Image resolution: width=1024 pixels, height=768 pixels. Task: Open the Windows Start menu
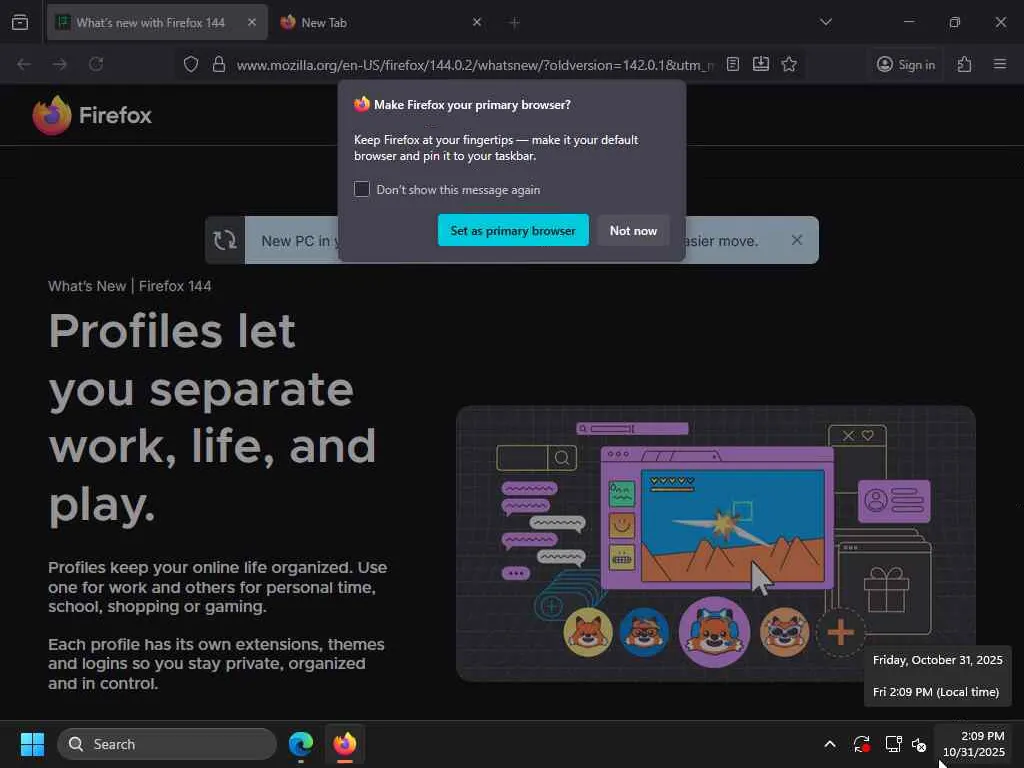pos(32,744)
